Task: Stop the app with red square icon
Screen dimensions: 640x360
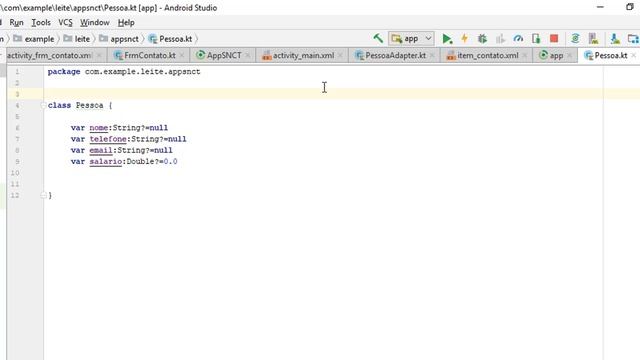Action: pyautogui.click(x=554, y=39)
